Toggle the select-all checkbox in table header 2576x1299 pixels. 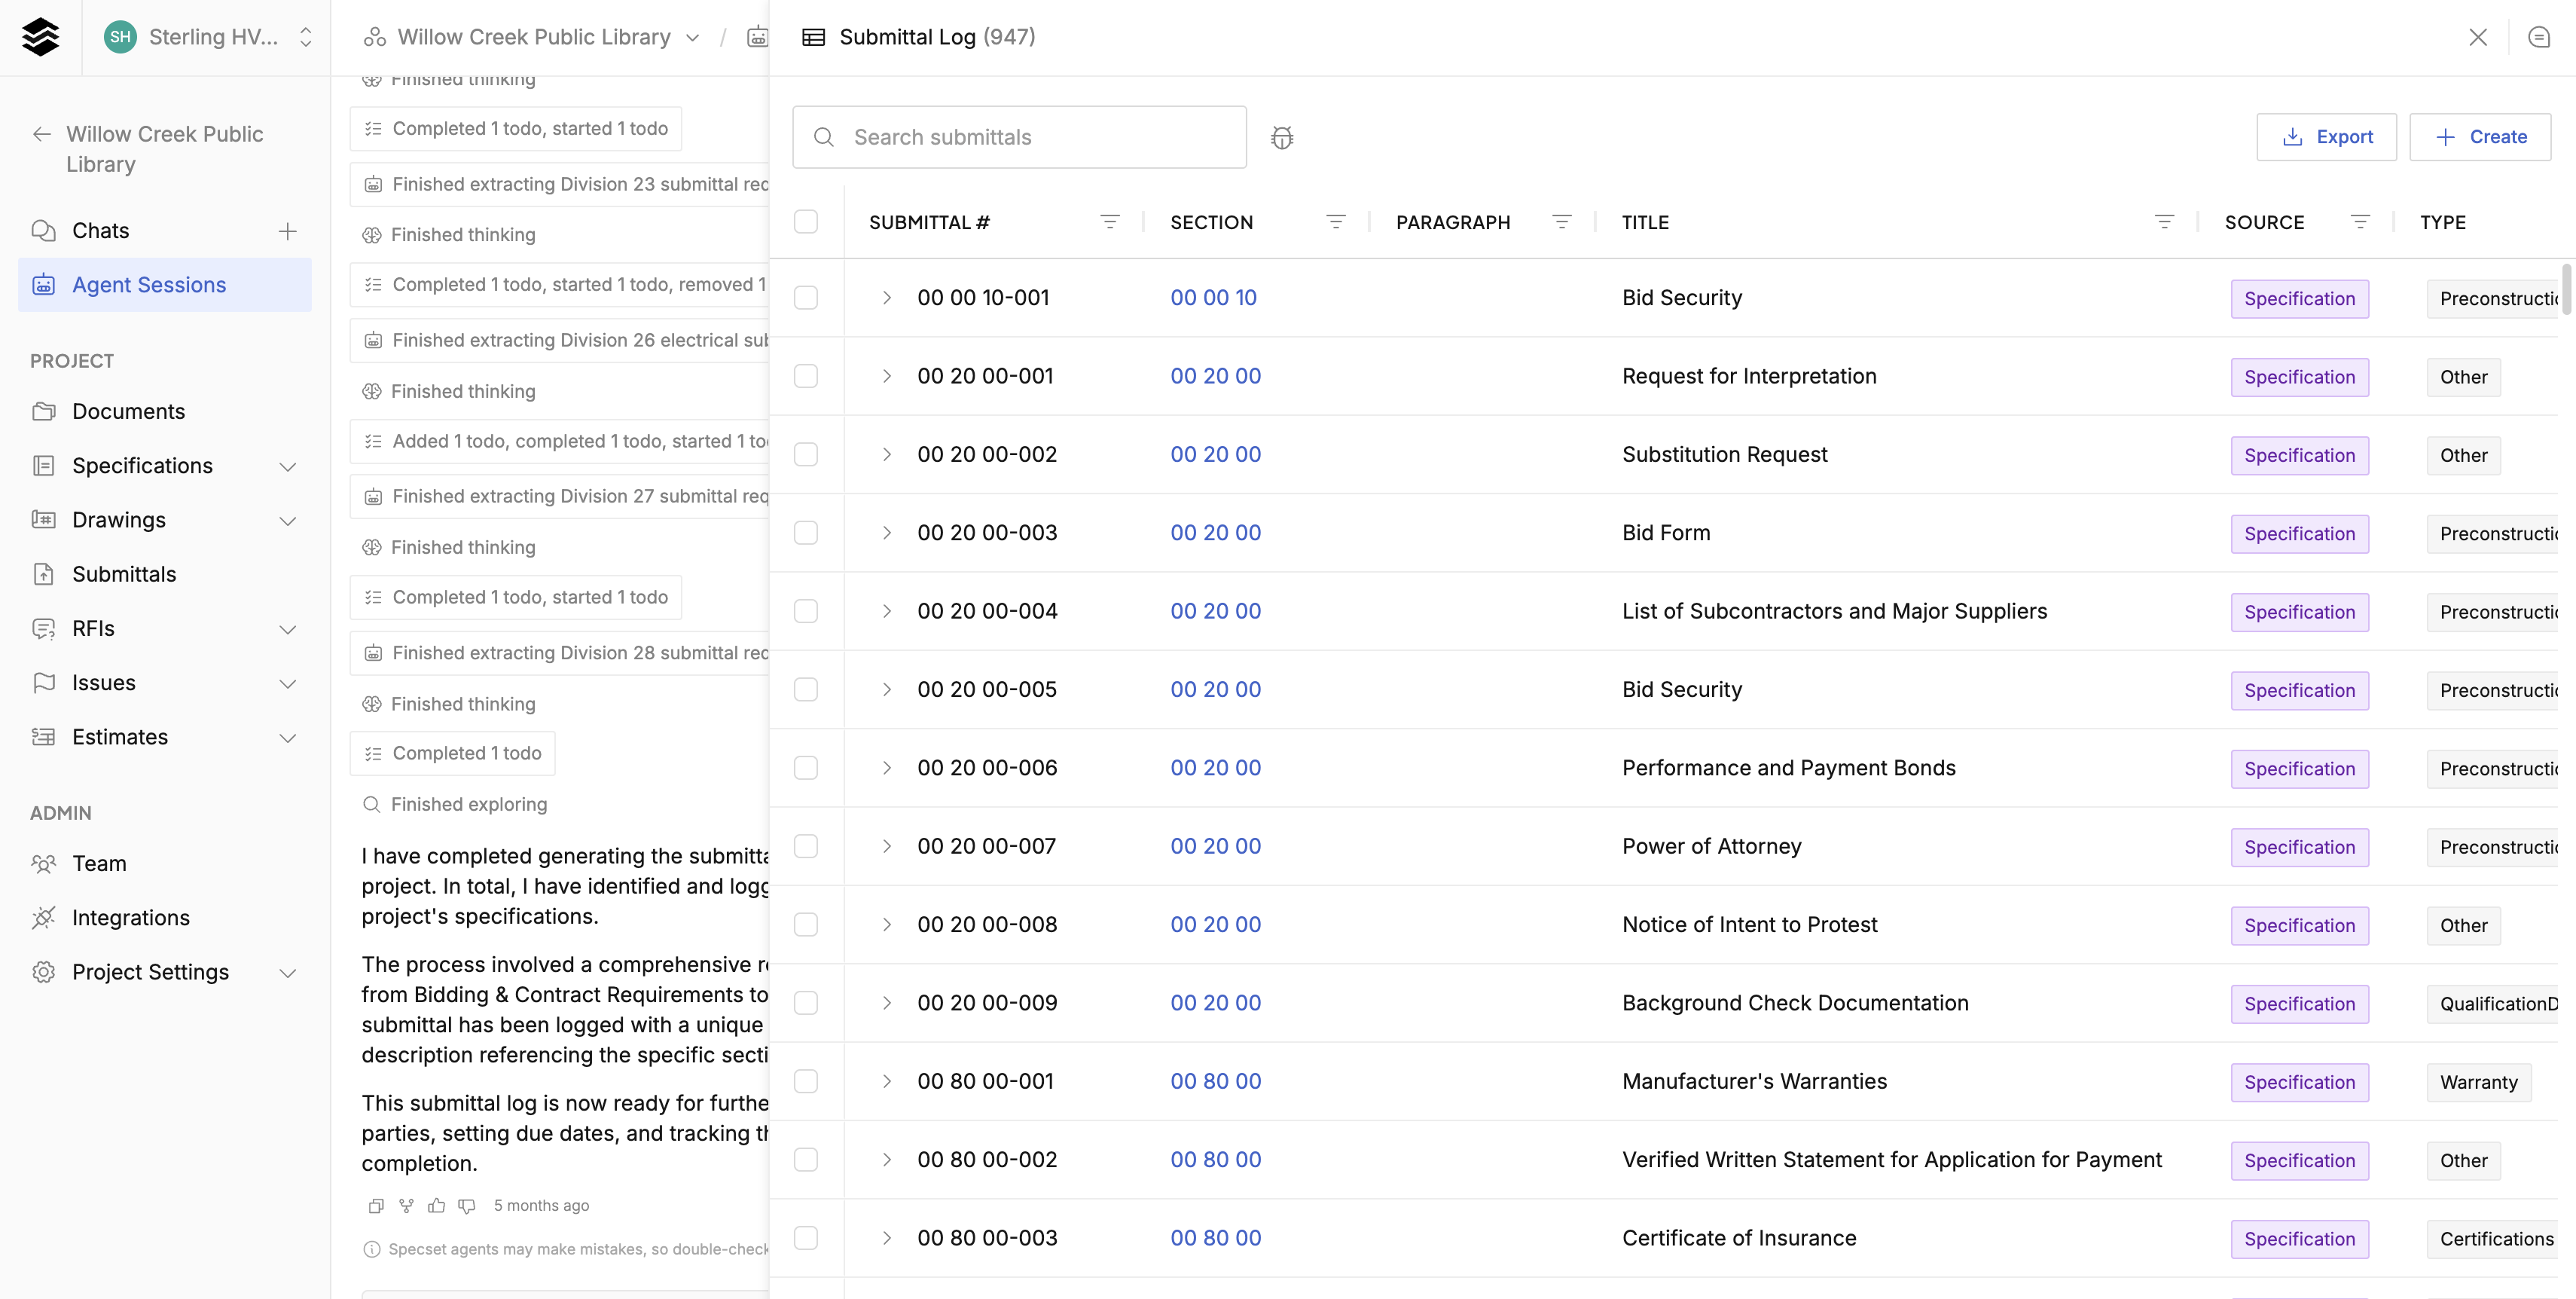coord(805,222)
